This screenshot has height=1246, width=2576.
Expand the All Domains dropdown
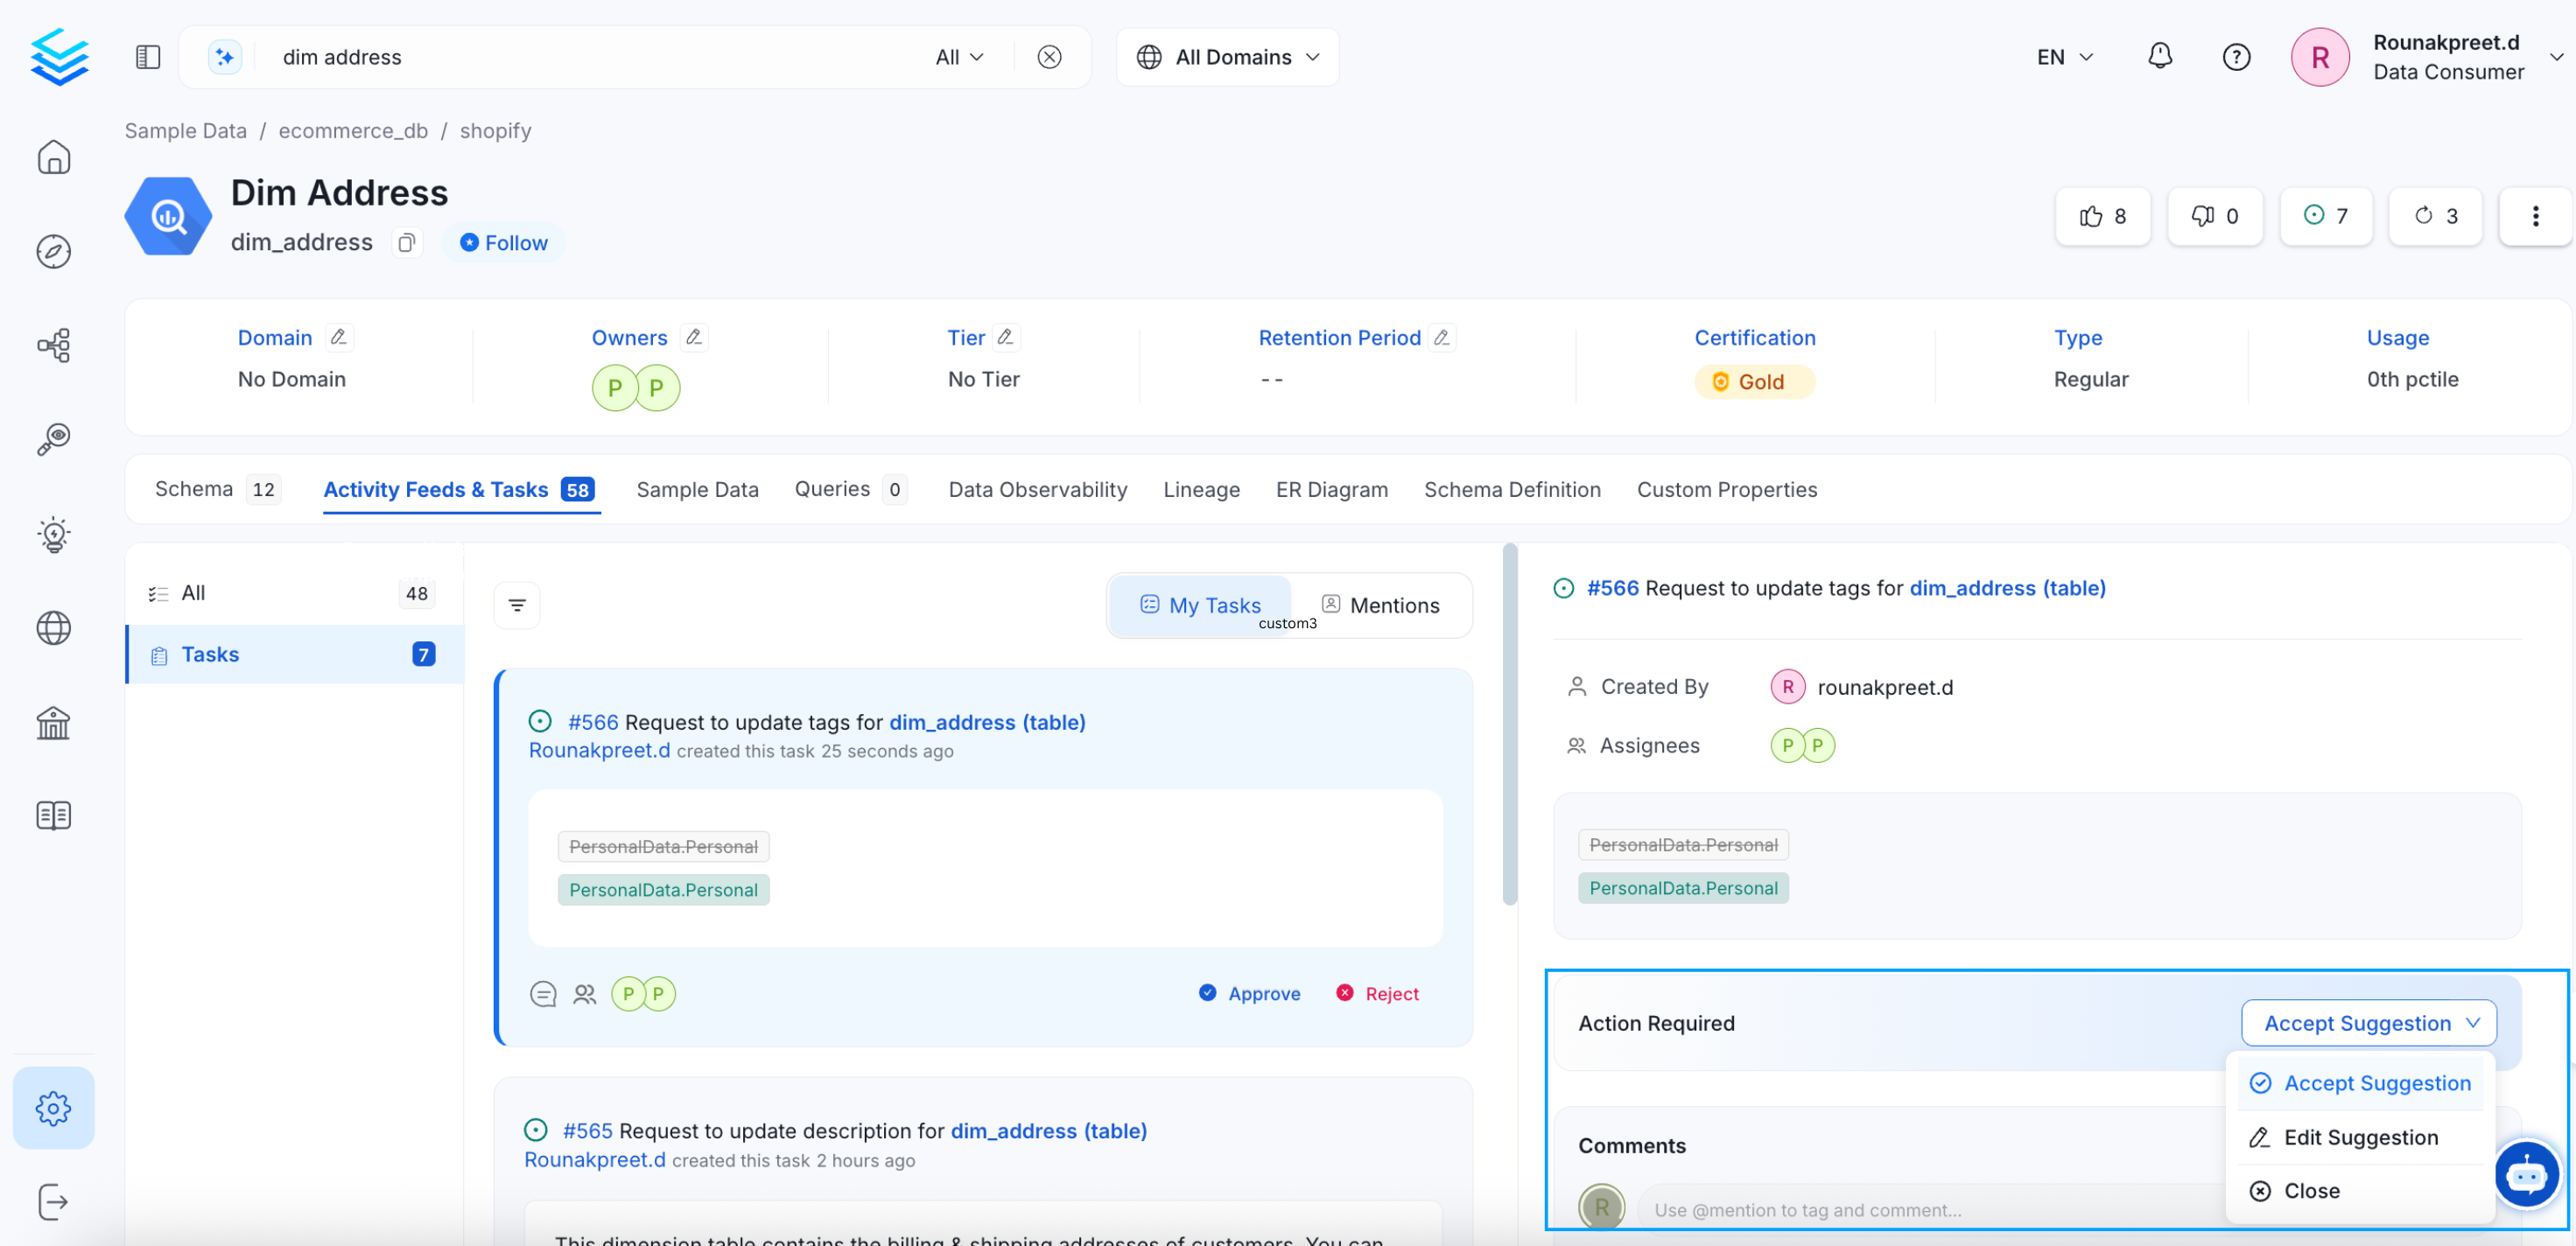point(1228,57)
